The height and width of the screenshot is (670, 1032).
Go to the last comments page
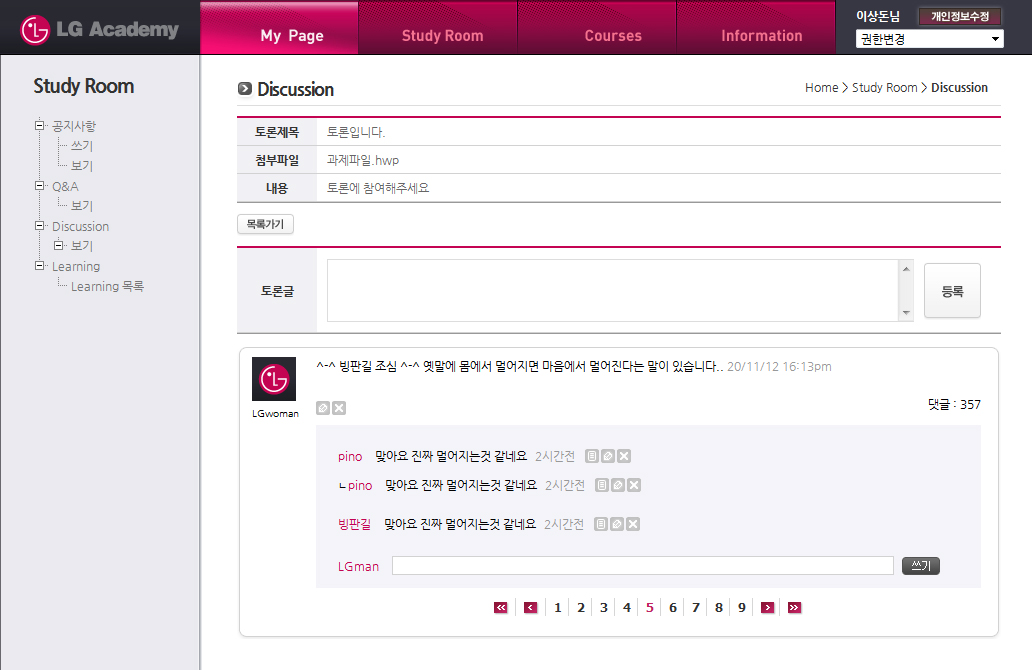coord(794,607)
